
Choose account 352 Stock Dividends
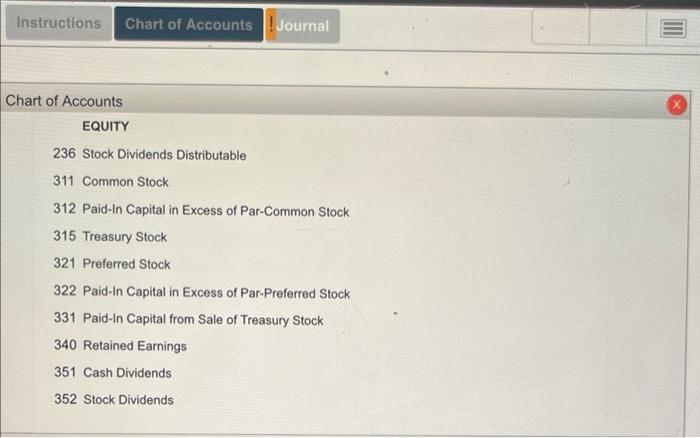114,399
